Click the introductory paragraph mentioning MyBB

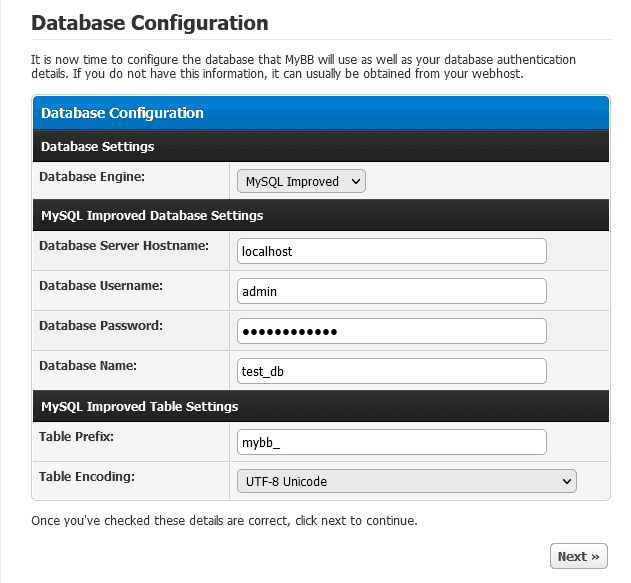pos(303,67)
